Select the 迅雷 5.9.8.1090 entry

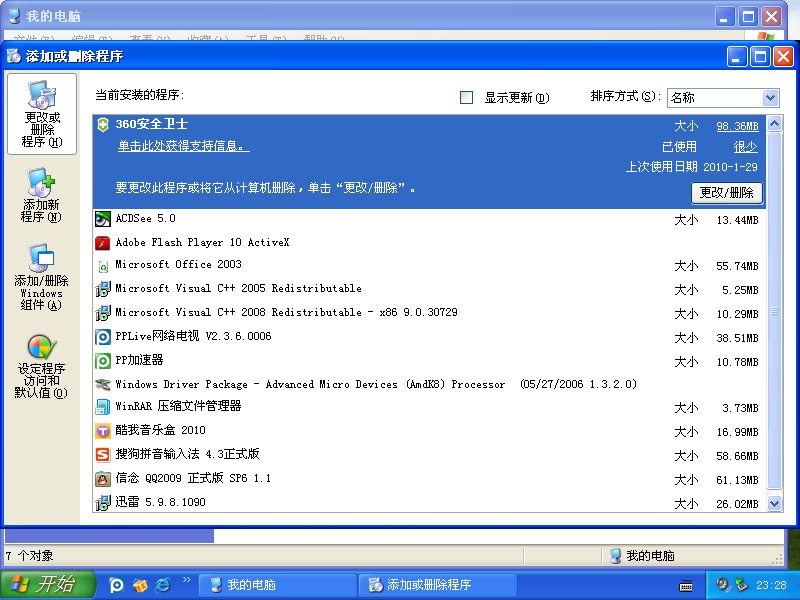(429, 503)
